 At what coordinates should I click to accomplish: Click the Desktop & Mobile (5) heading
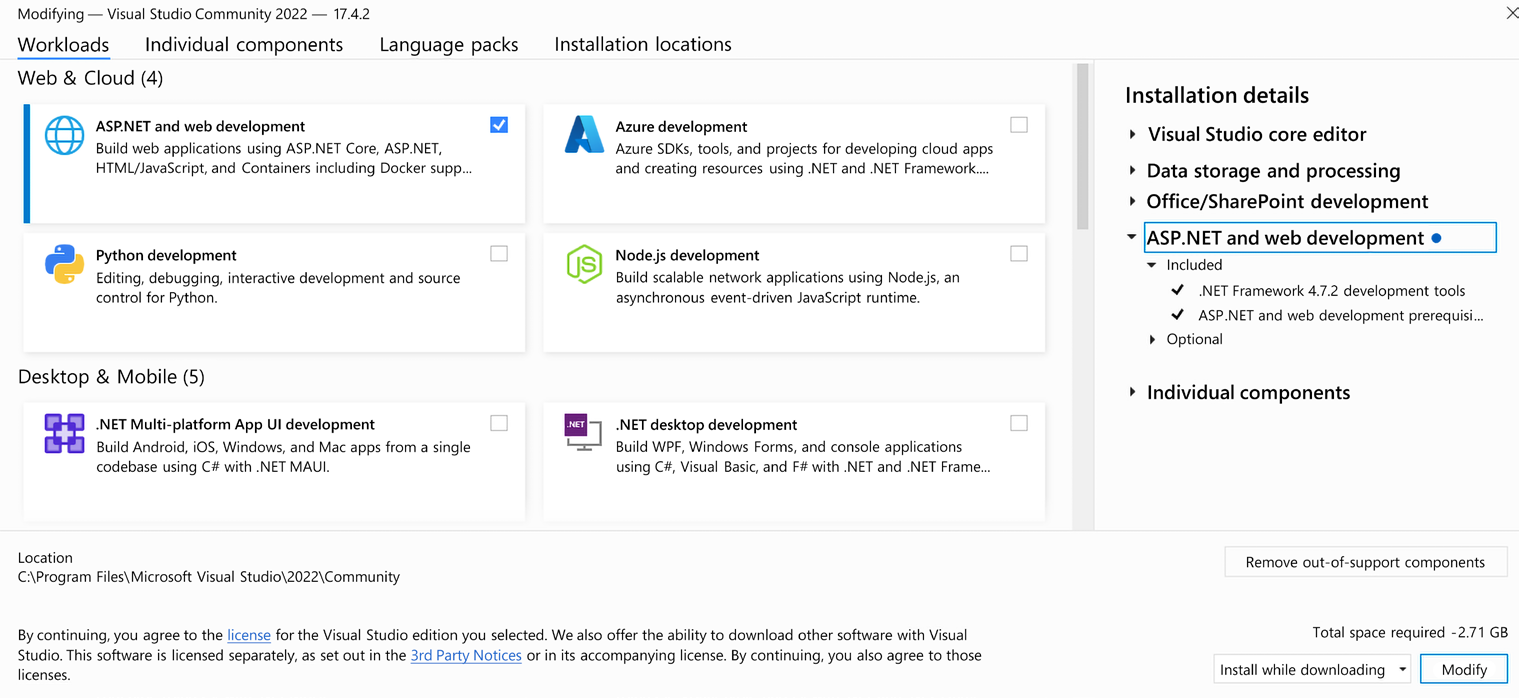[x=111, y=377]
